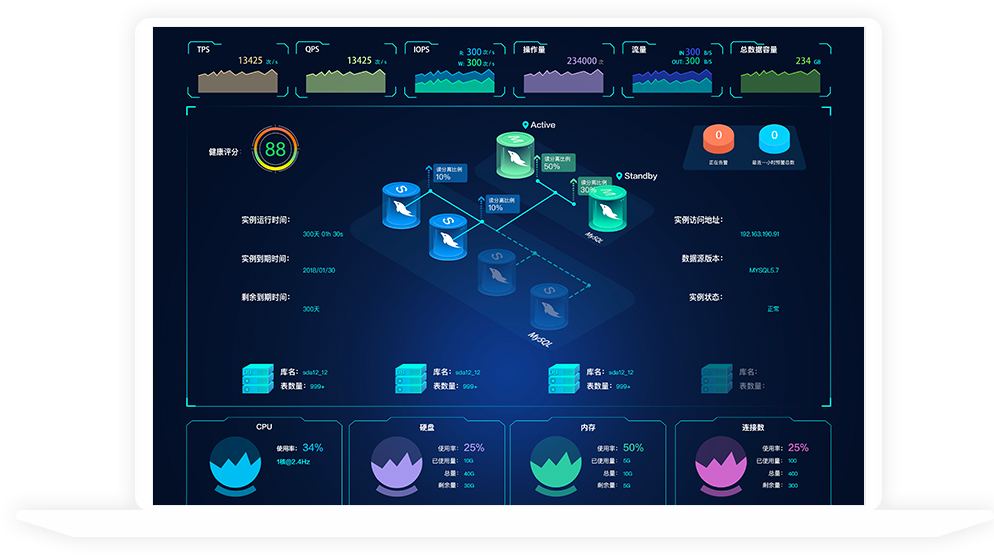
Task: Click the instance address 192.163.190.91
Action: click(x=759, y=234)
